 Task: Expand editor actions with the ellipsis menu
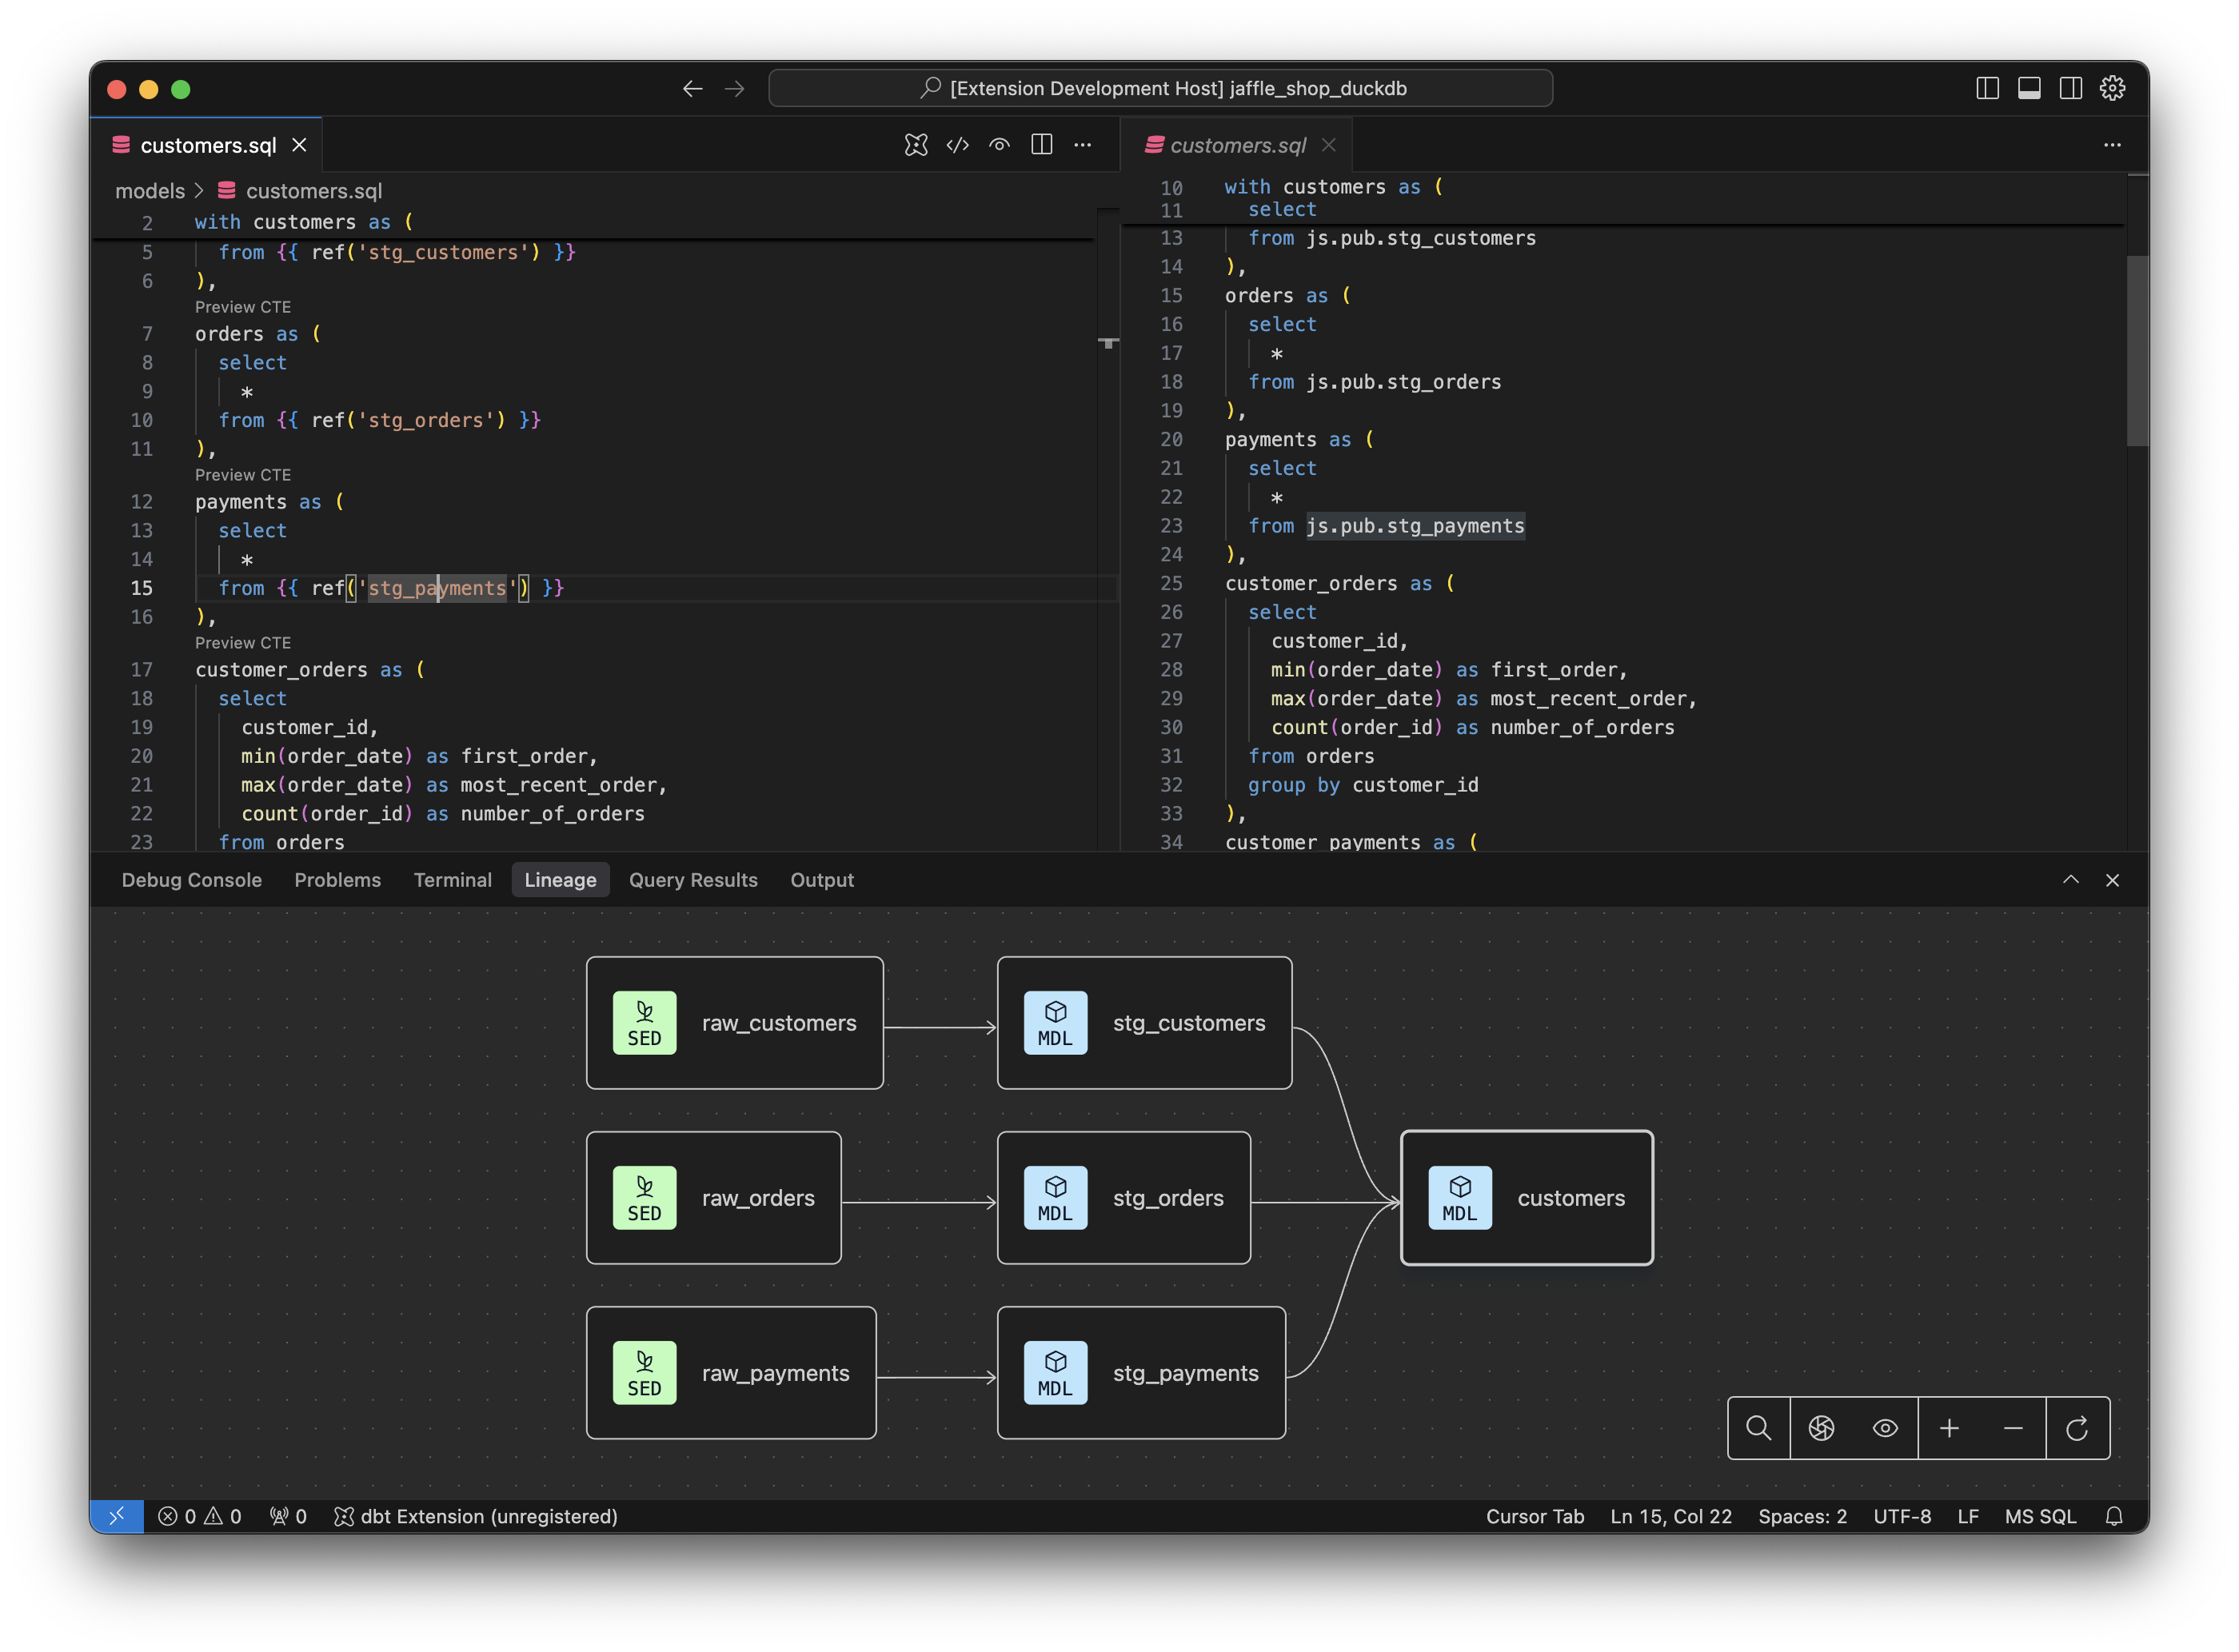pos(1083,145)
